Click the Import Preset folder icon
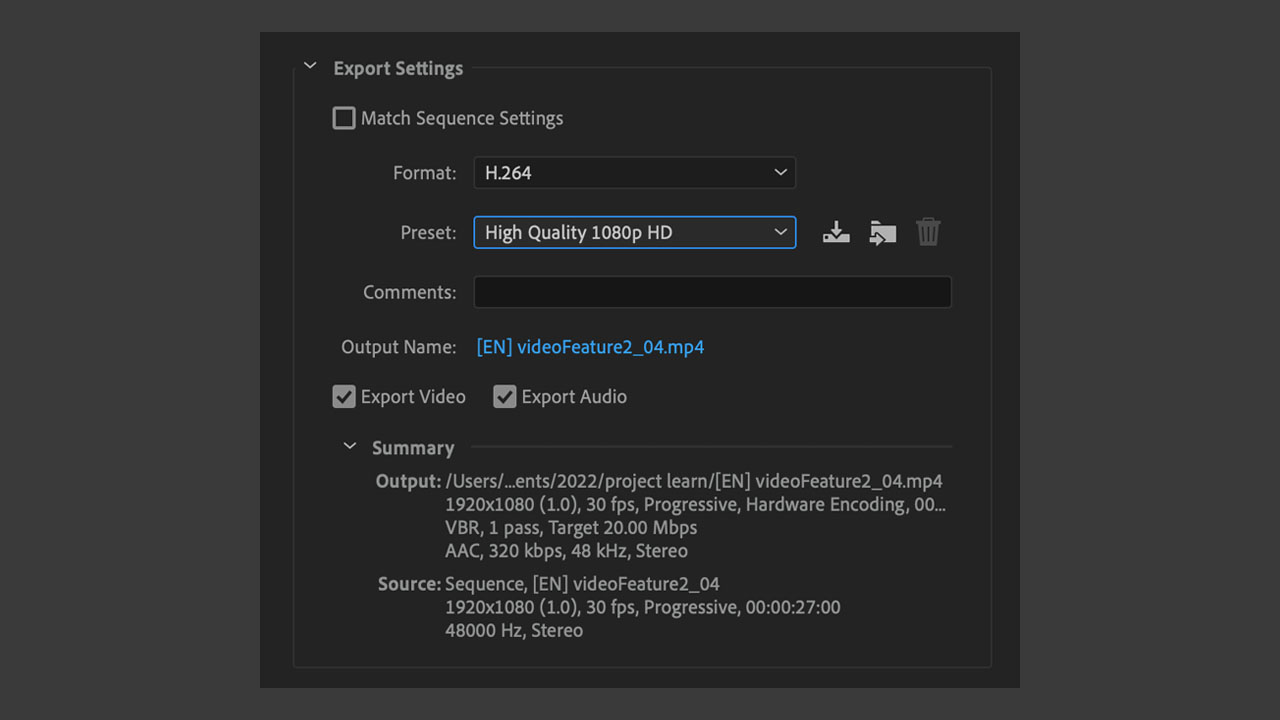The width and height of the screenshot is (1280, 720). click(x=883, y=232)
